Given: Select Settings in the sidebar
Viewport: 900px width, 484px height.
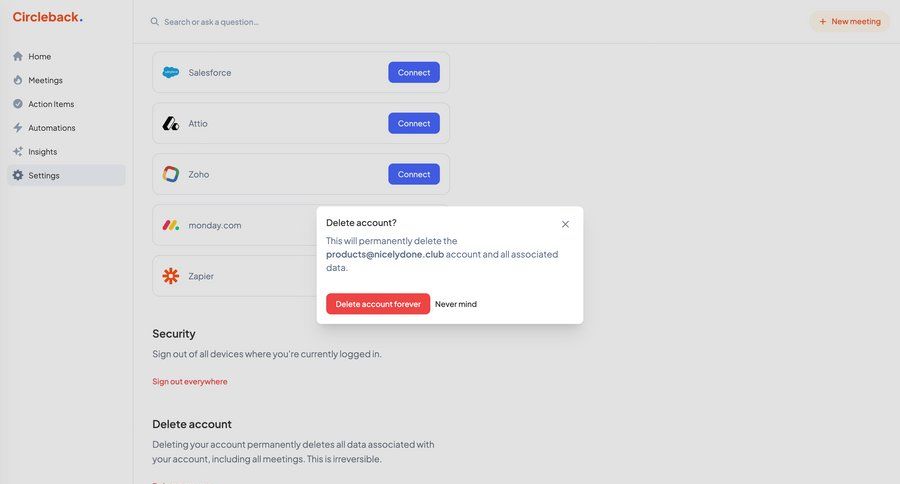Looking at the screenshot, I should 44,176.
